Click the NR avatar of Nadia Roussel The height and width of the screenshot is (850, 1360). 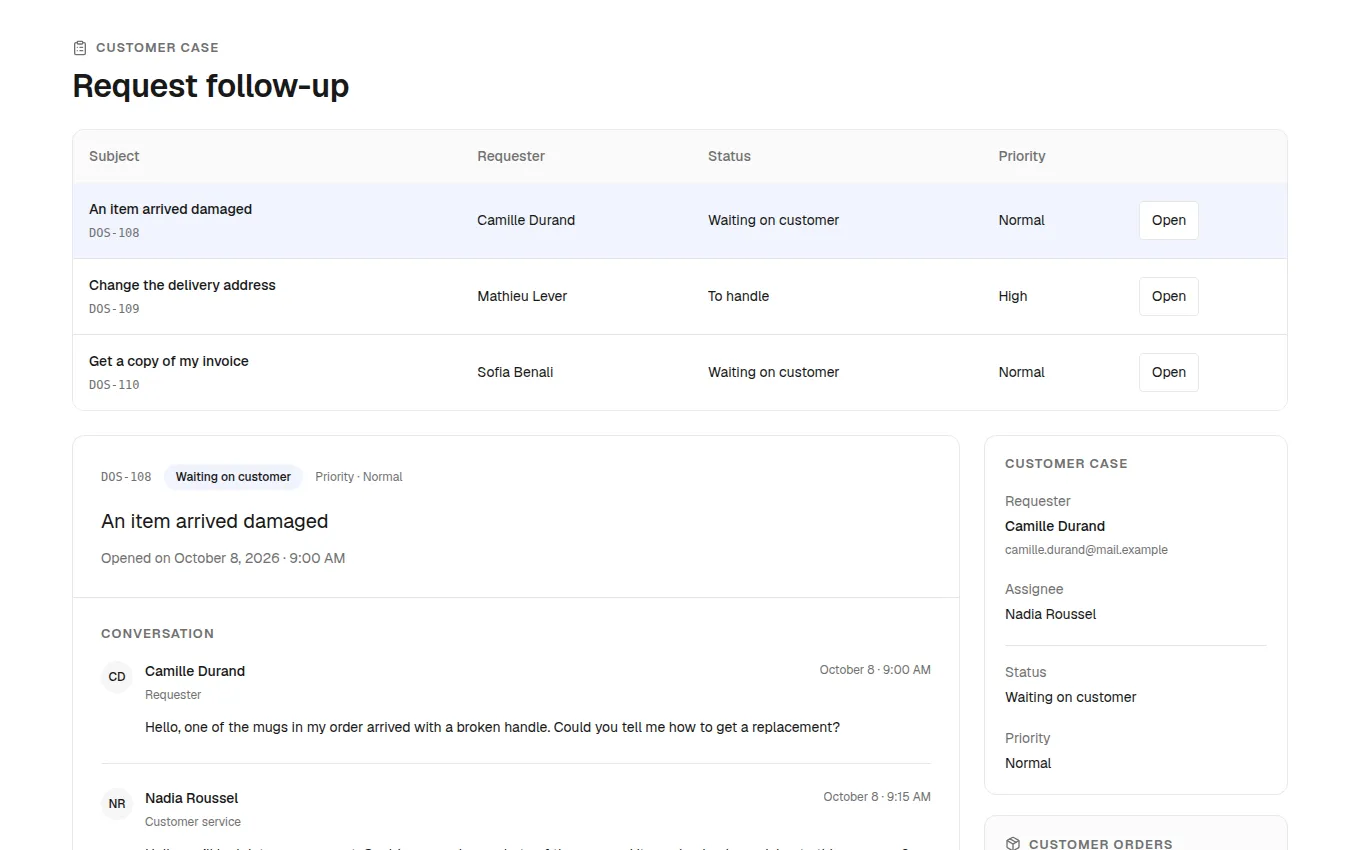click(x=117, y=804)
